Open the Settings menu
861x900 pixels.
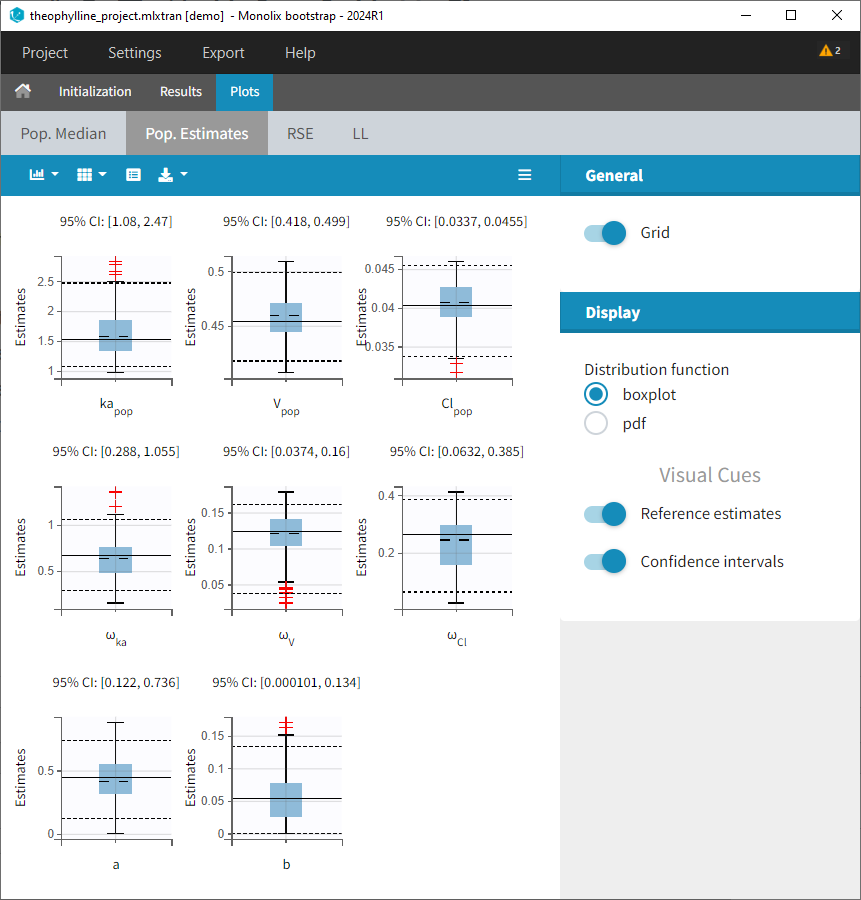134,53
